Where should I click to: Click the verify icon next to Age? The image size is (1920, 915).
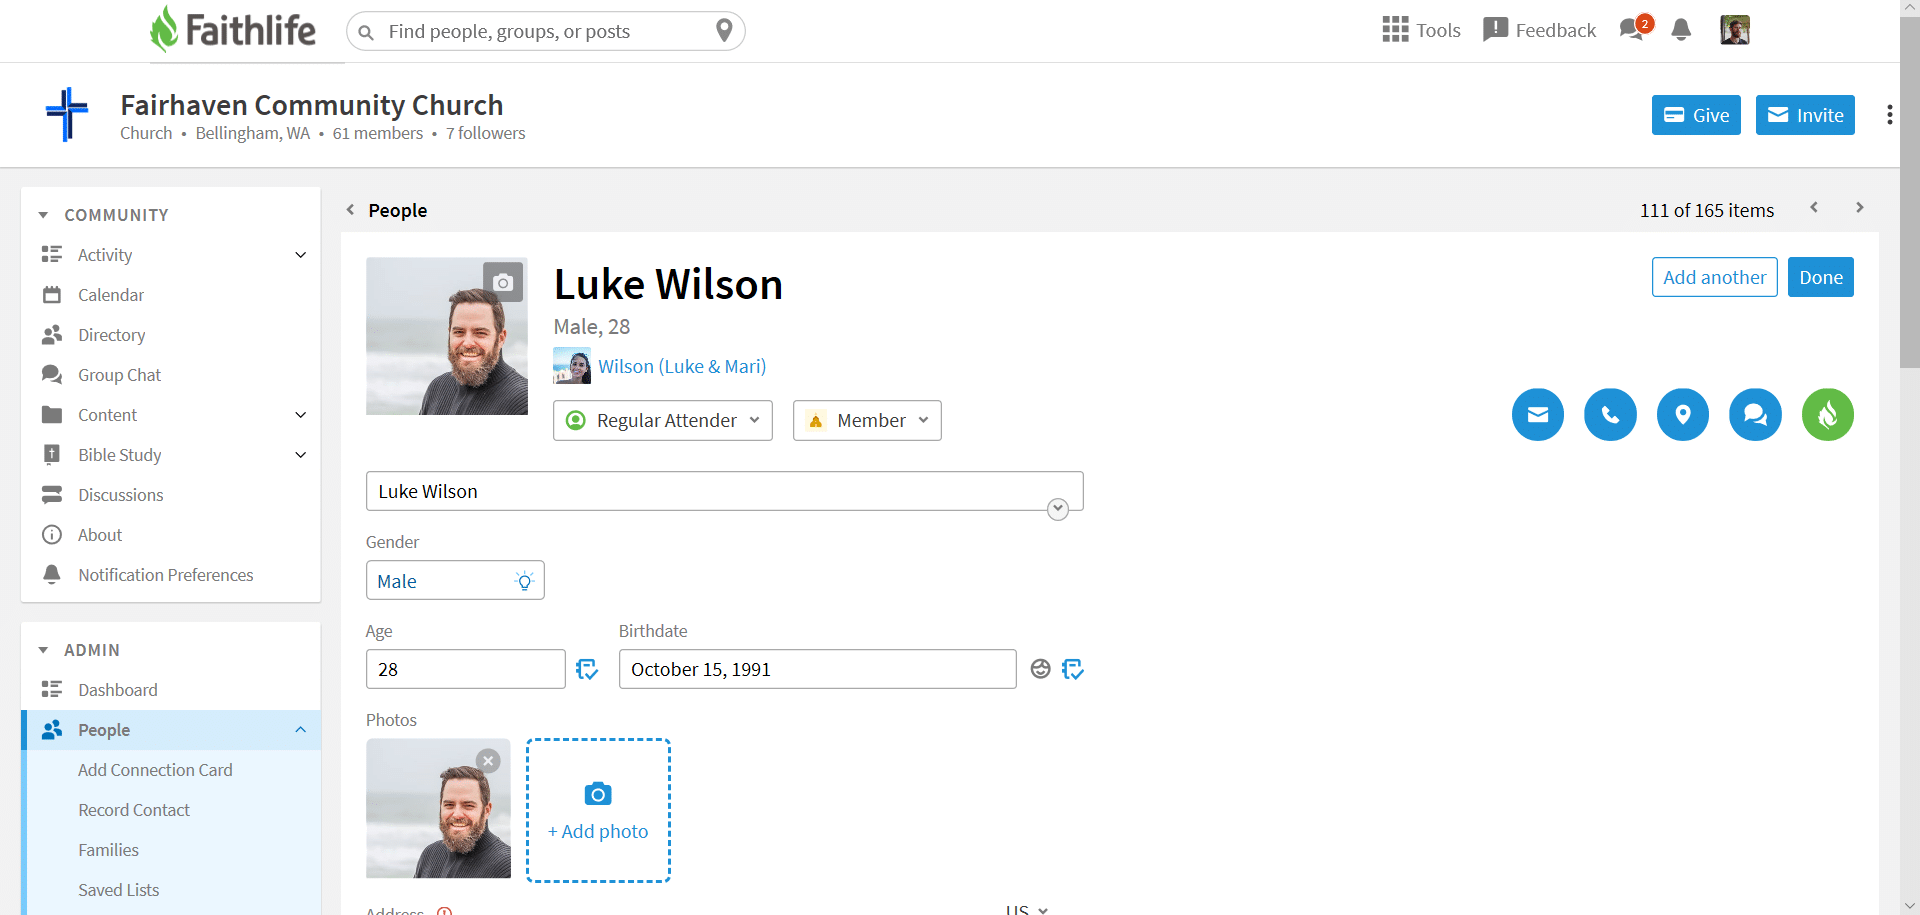[587, 669]
